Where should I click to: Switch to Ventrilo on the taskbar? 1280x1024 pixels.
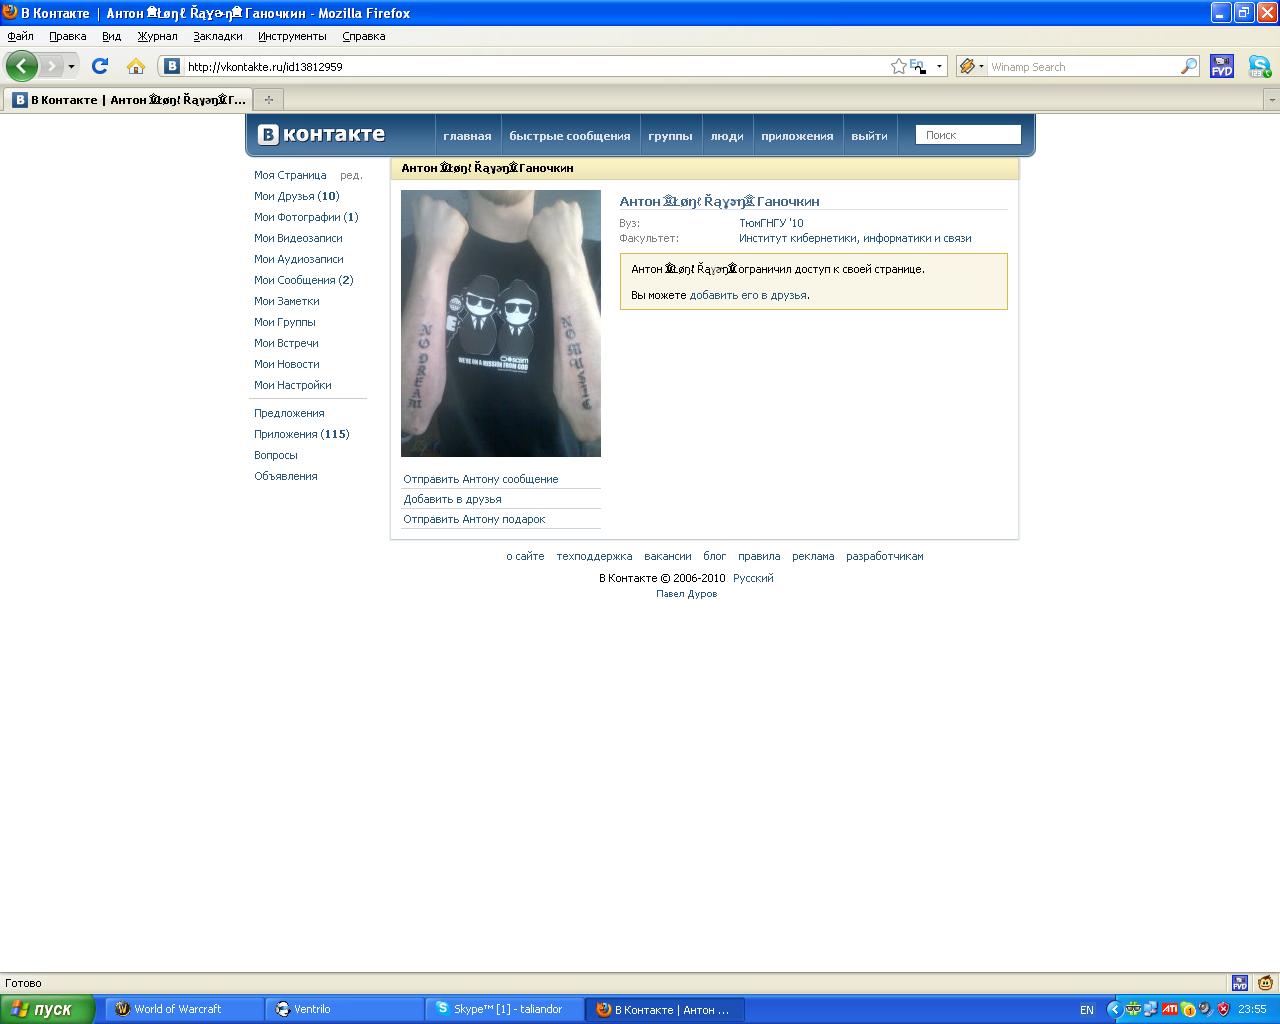point(345,1009)
